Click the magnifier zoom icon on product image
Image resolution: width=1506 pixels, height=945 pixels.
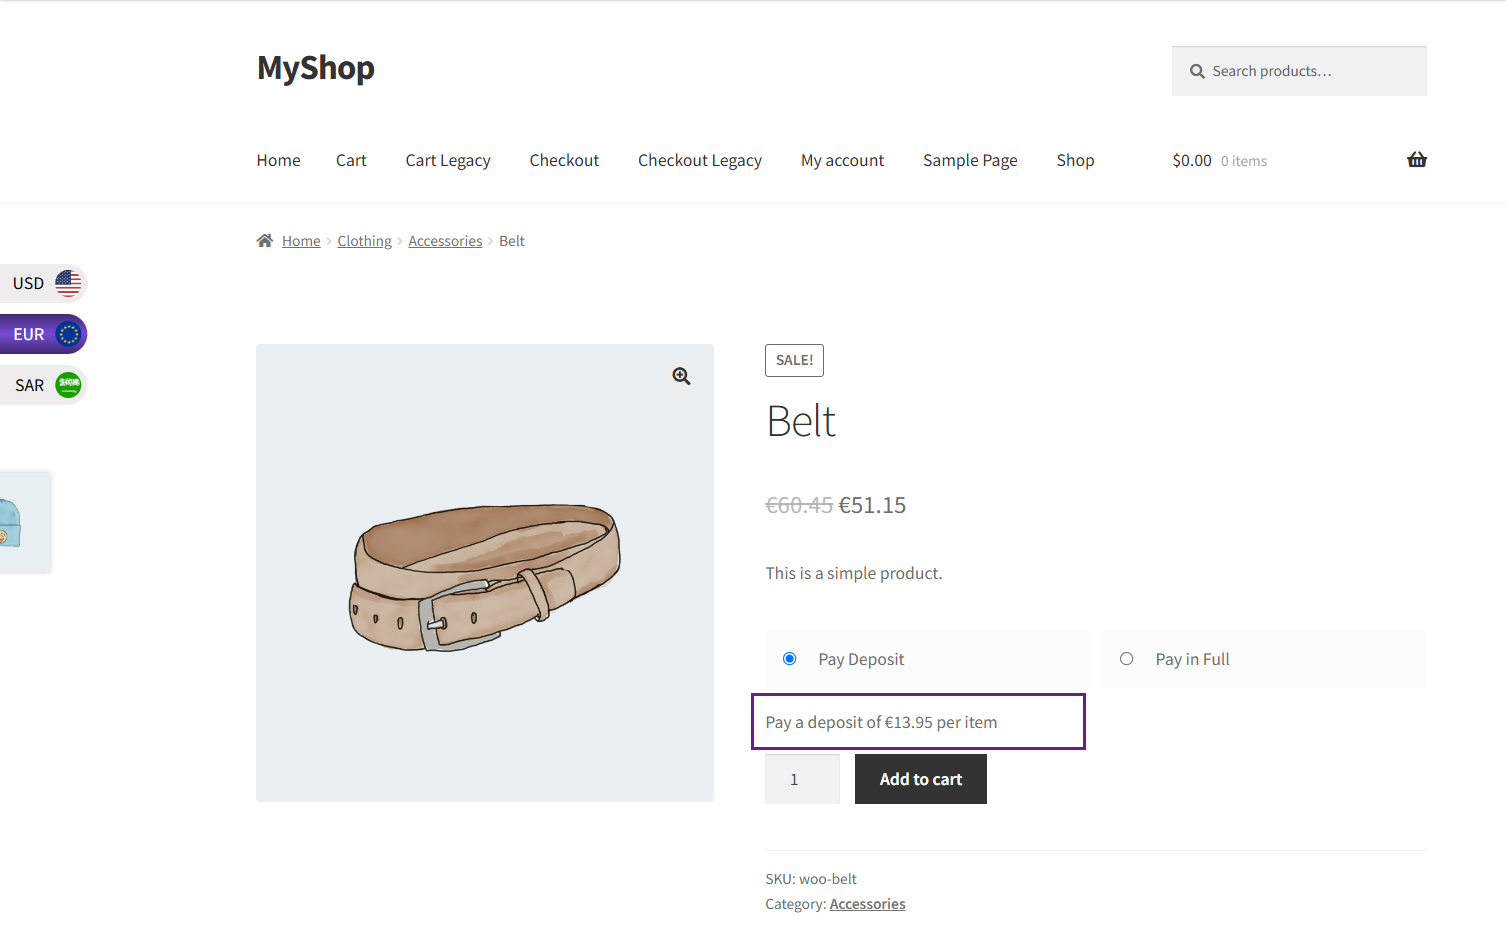click(681, 376)
